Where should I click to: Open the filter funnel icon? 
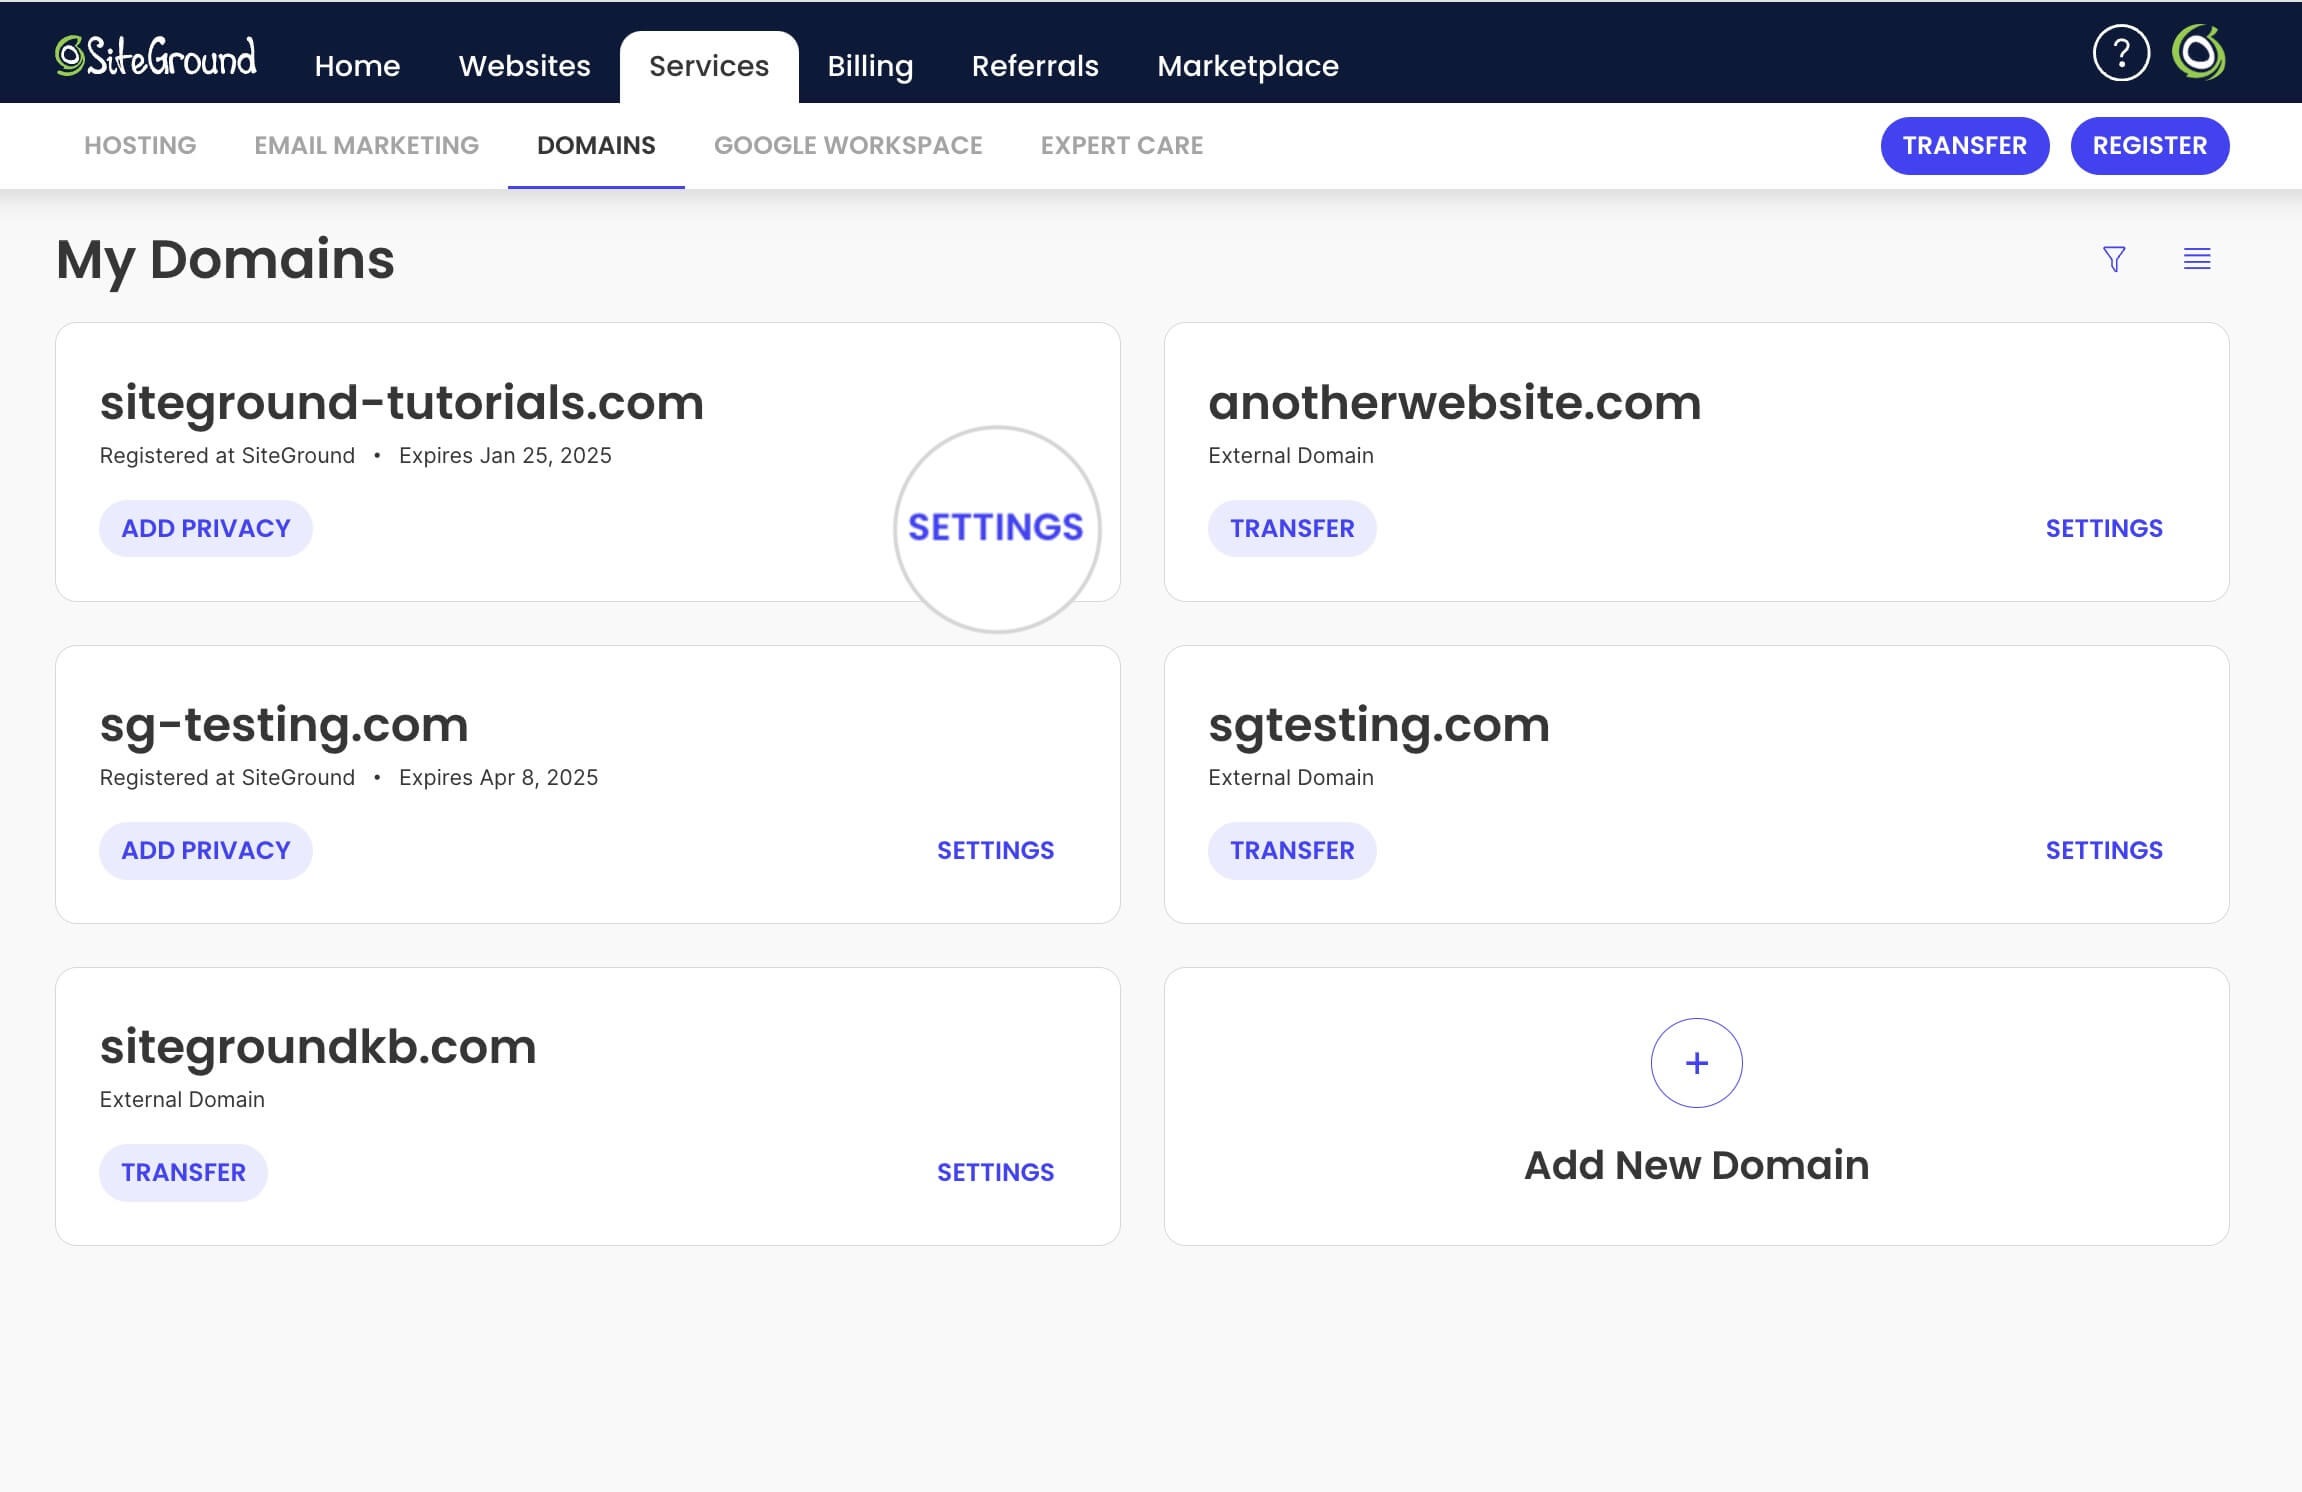coord(2112,259)
